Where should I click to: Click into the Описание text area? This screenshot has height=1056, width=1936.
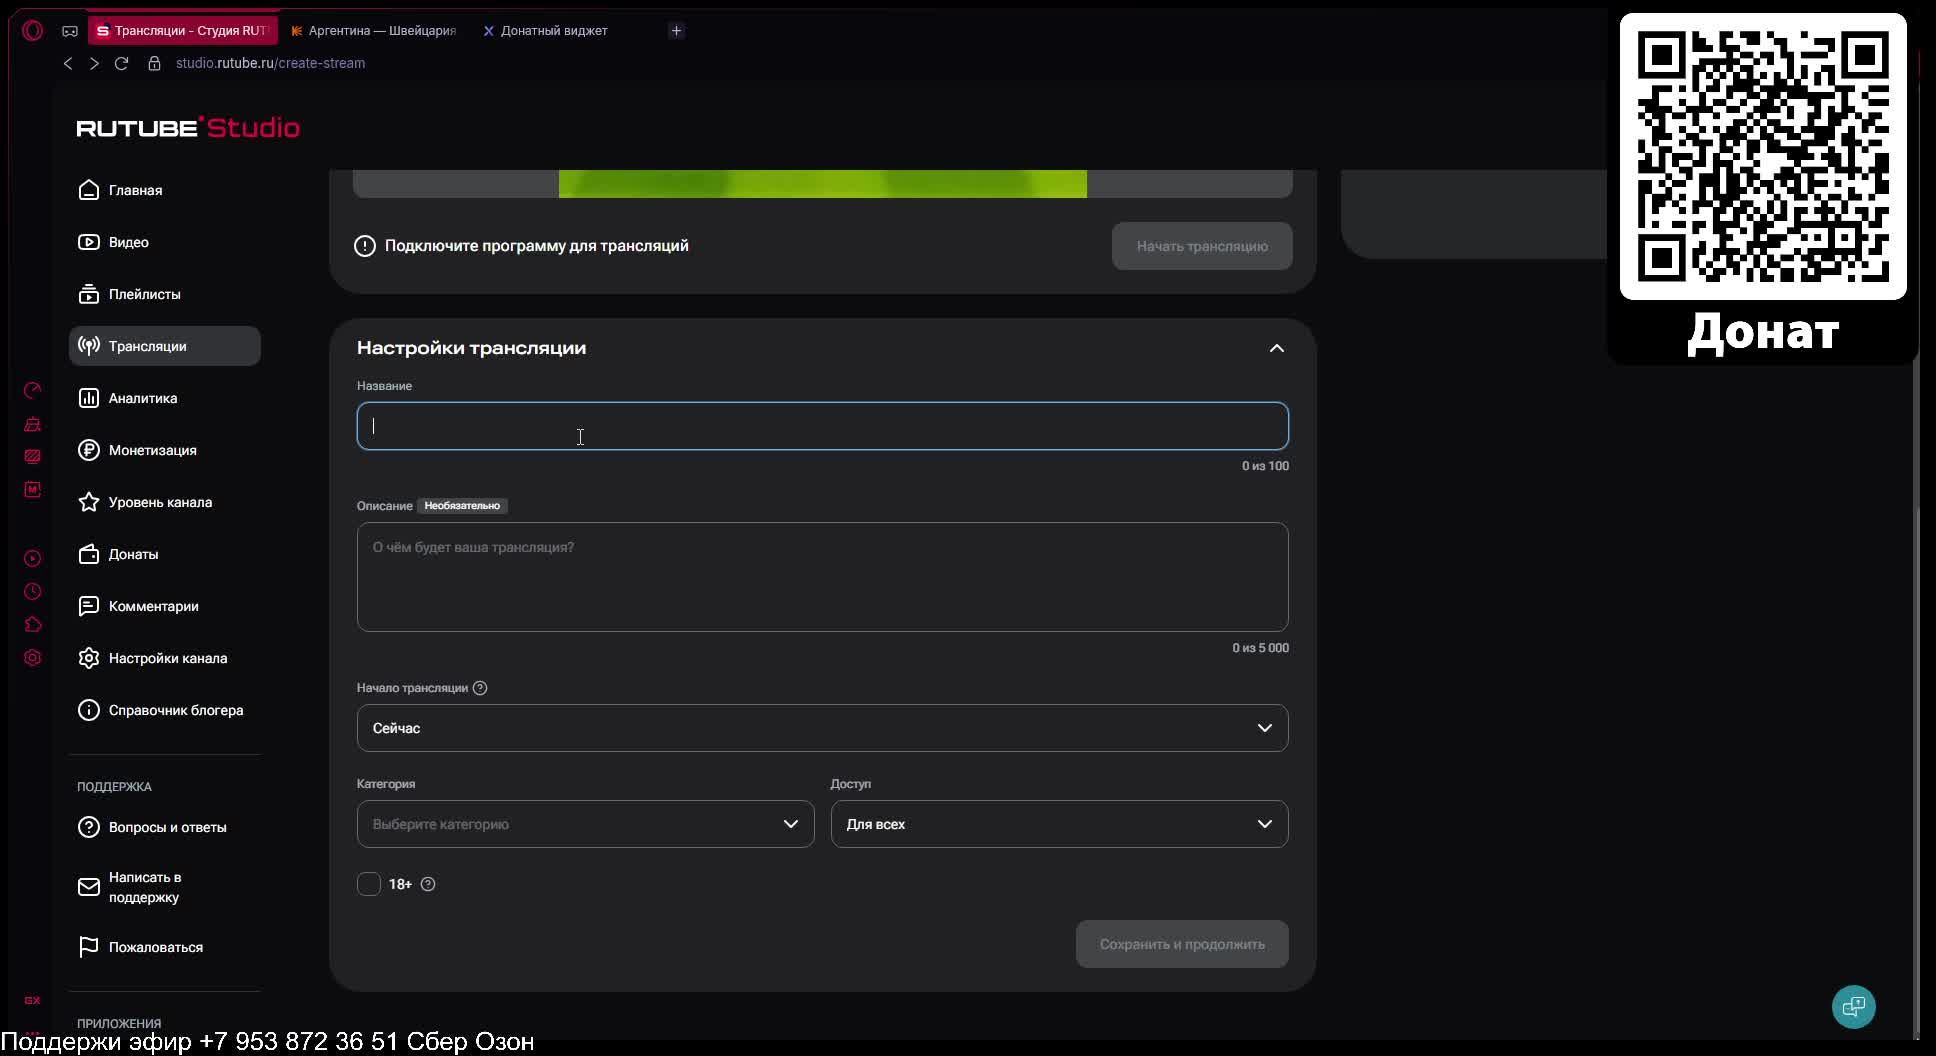pos(822,577)
